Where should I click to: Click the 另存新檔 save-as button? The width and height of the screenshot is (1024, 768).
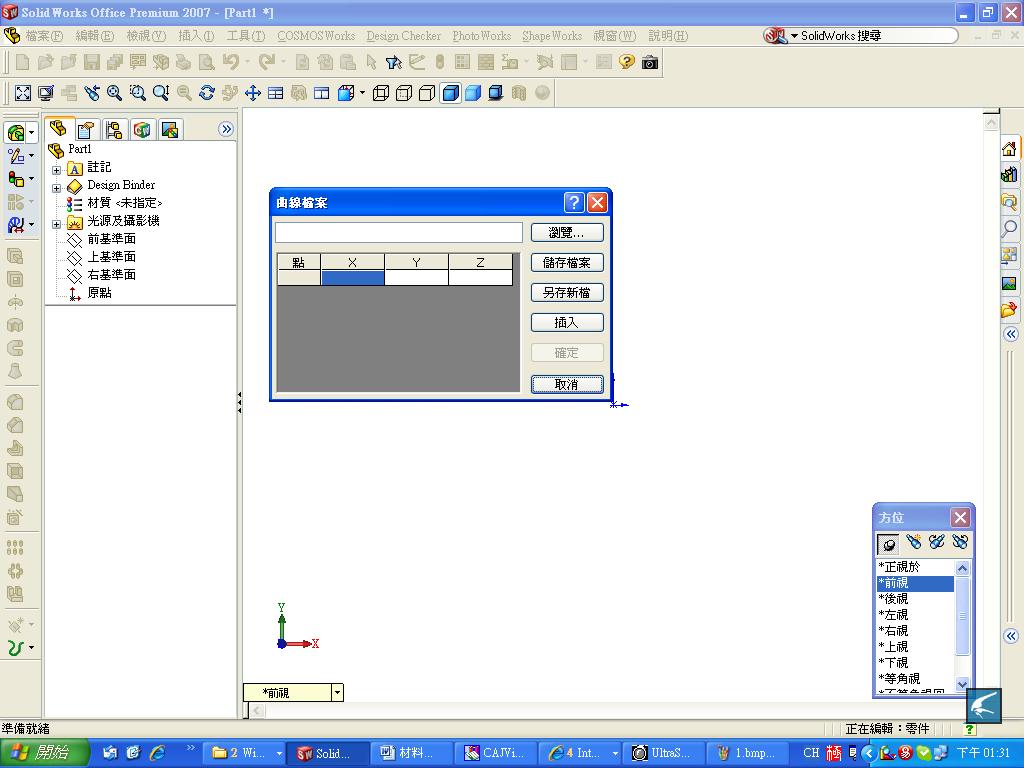point(567,293)
